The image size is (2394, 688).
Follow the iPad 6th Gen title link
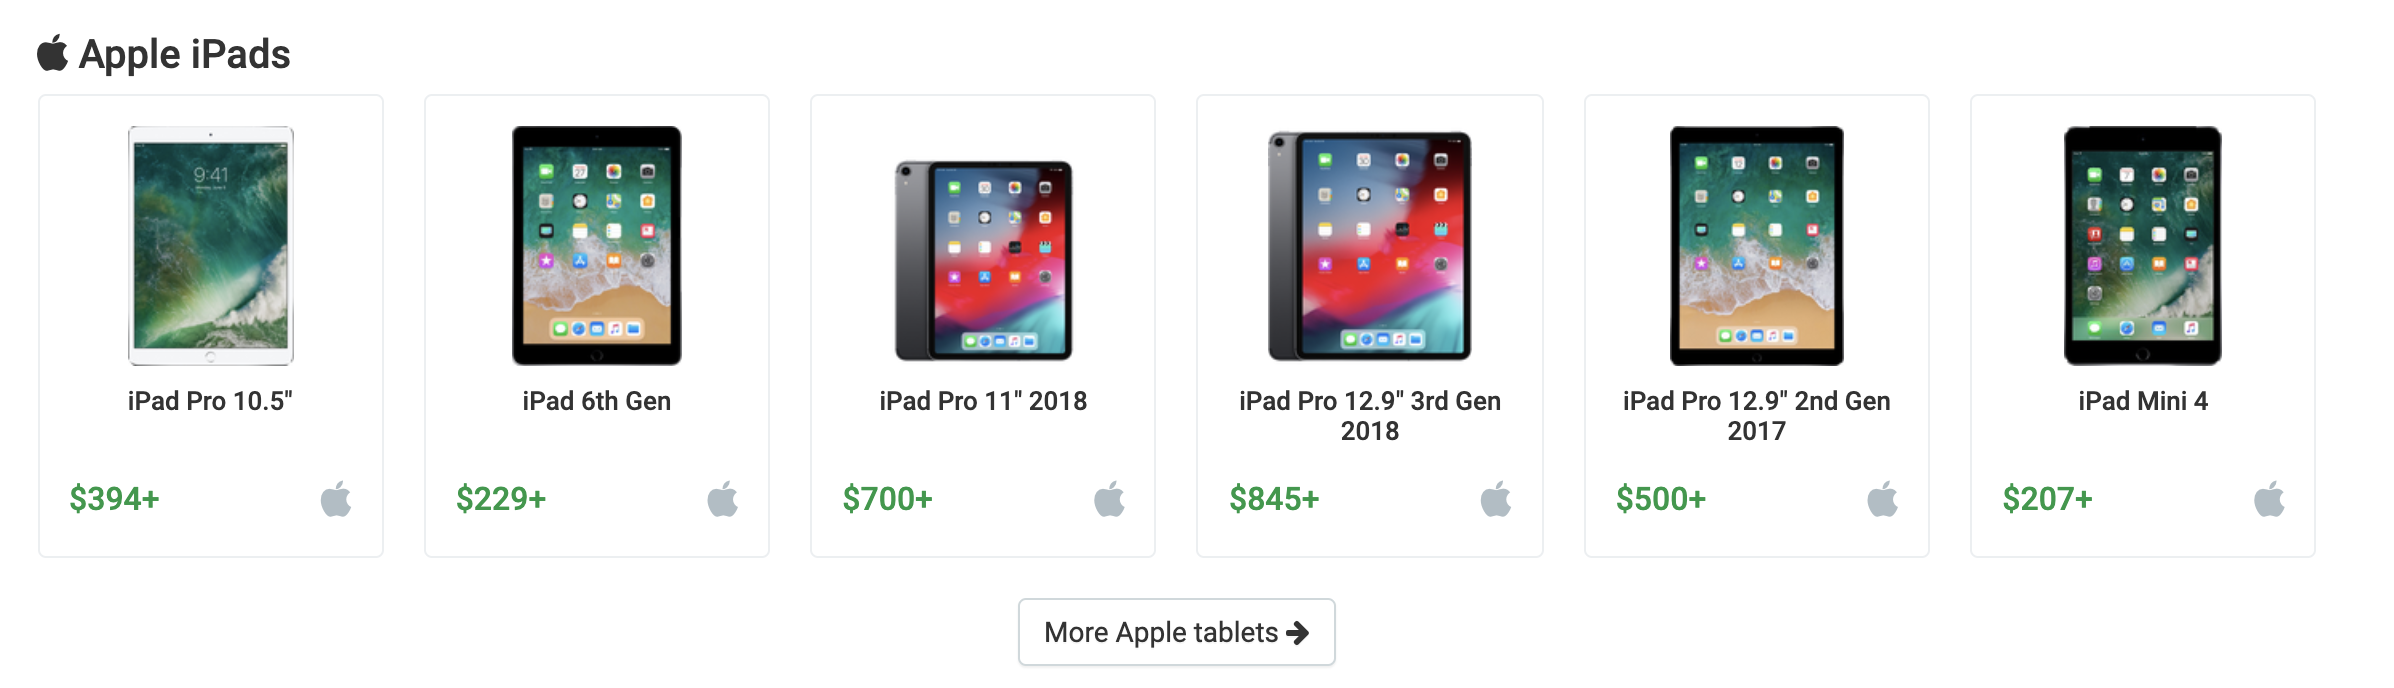coord(597,401)
